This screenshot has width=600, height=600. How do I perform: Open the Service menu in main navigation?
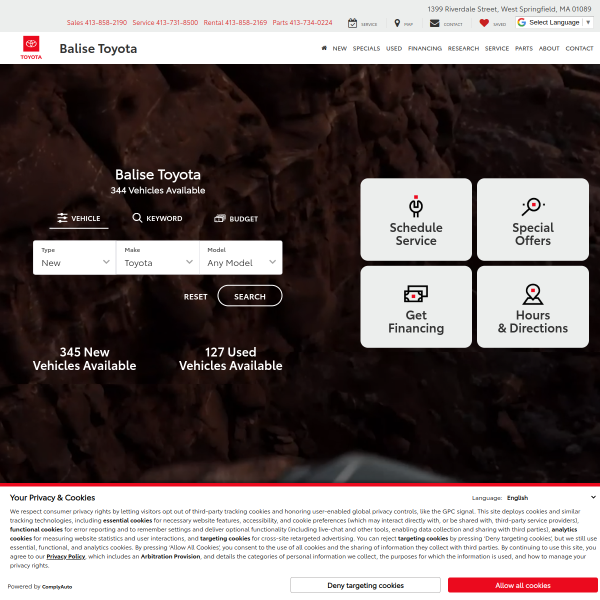[497, 49]
